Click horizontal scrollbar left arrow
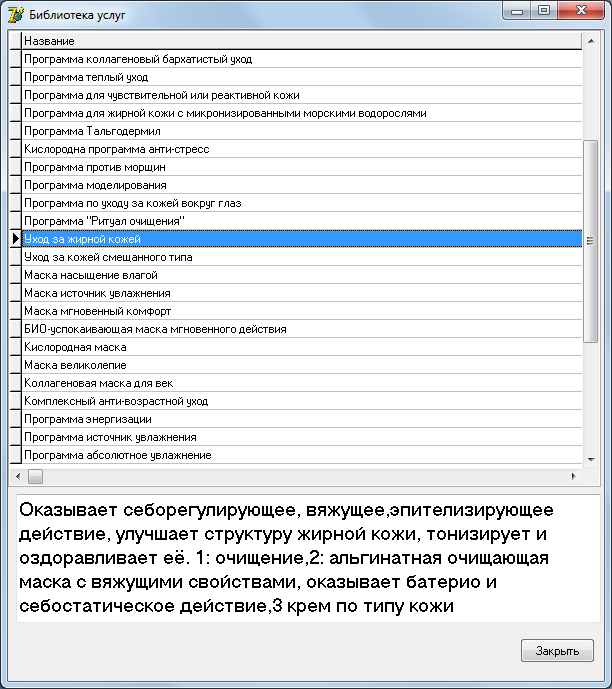This screenshot has height=689, width=612. 18,476
